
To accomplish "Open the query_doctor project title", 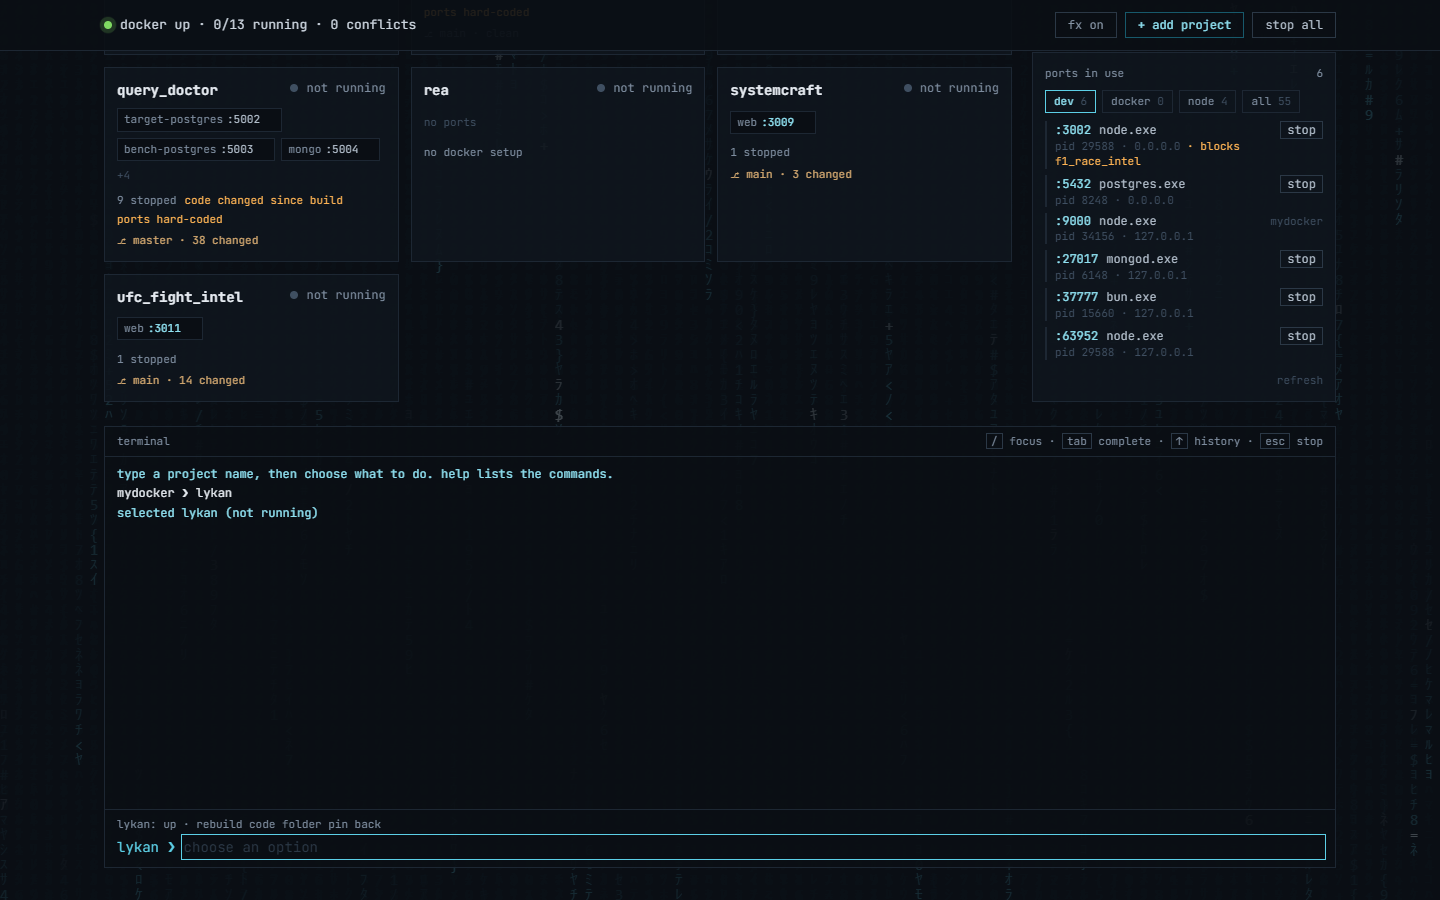I will coord(167,90).
